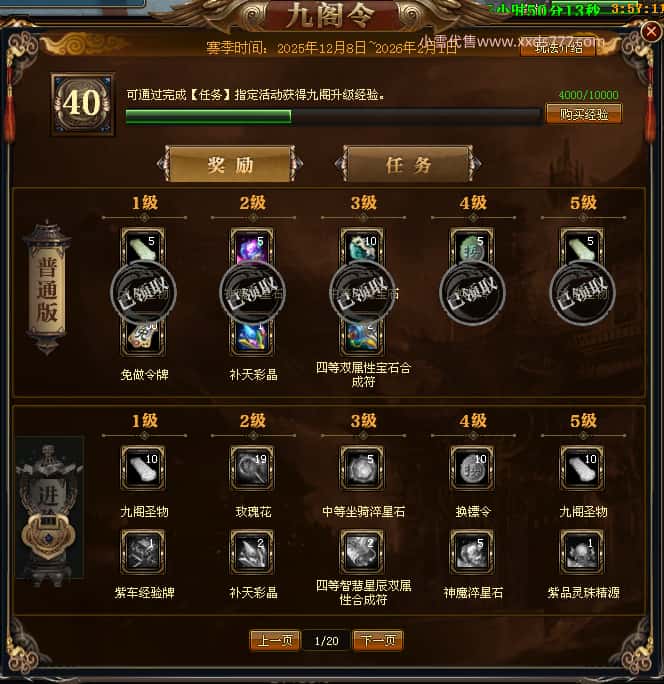Select the 玫瑰花 reward icon
Viewport: 664px width, 684px height.
pyautogui.click(x=253, y=468)
